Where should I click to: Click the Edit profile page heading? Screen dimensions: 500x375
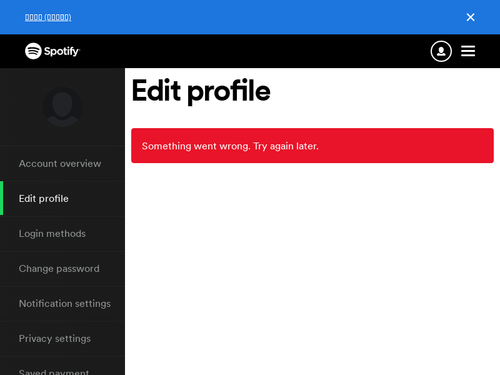201,91
